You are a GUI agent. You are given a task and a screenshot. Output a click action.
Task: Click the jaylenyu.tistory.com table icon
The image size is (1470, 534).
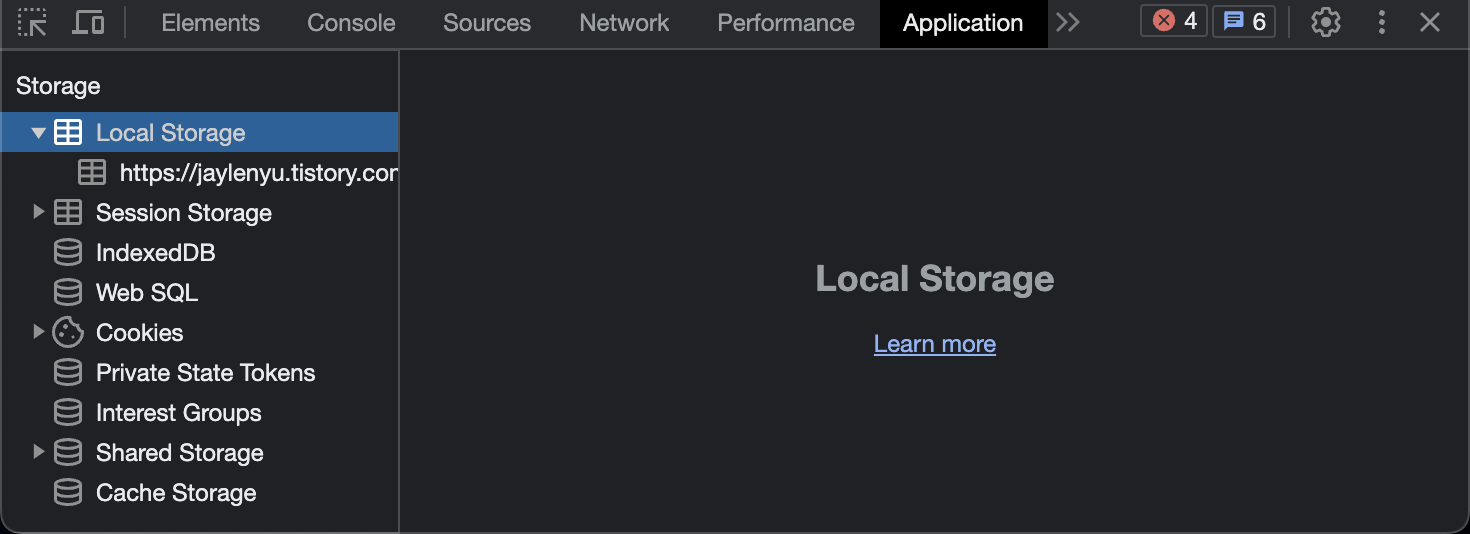pos(92,172)
